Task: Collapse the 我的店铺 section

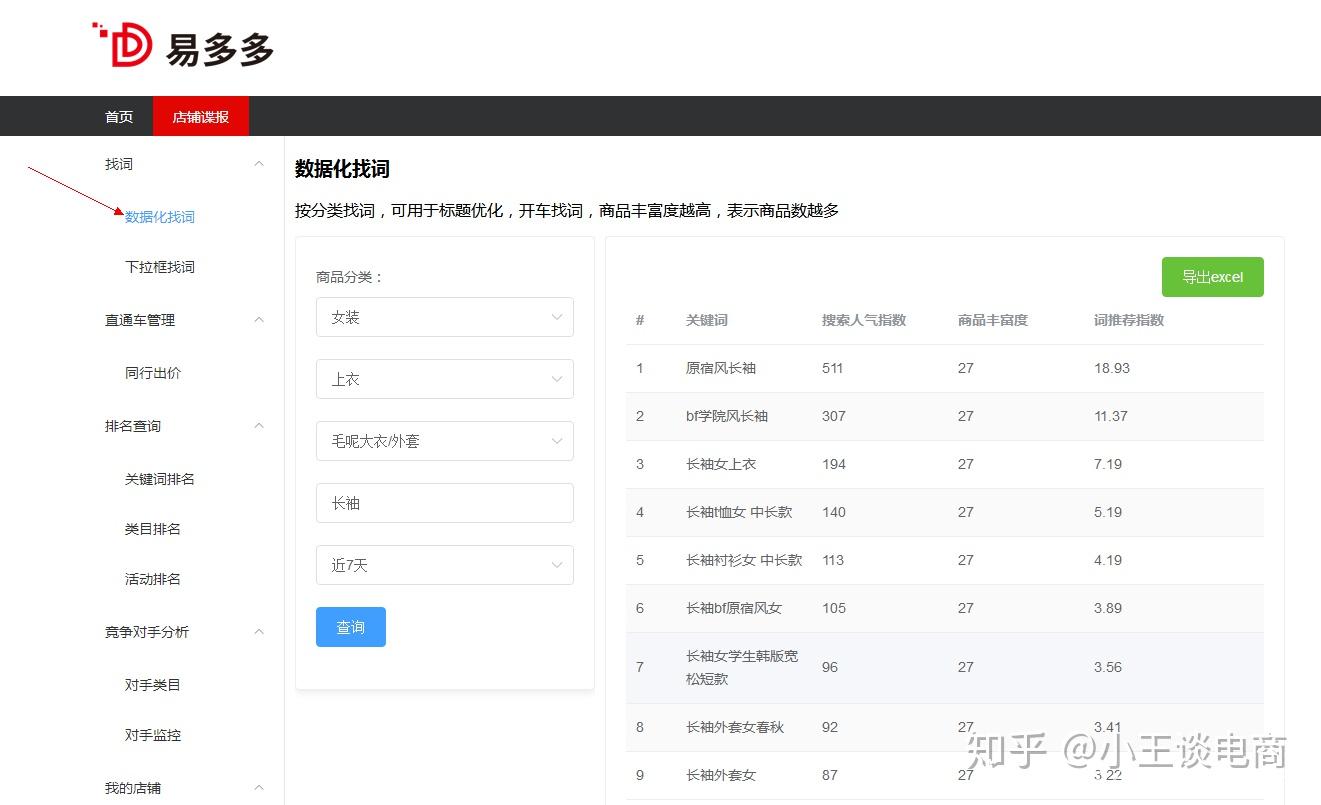Action: click(x=259, y=788)
